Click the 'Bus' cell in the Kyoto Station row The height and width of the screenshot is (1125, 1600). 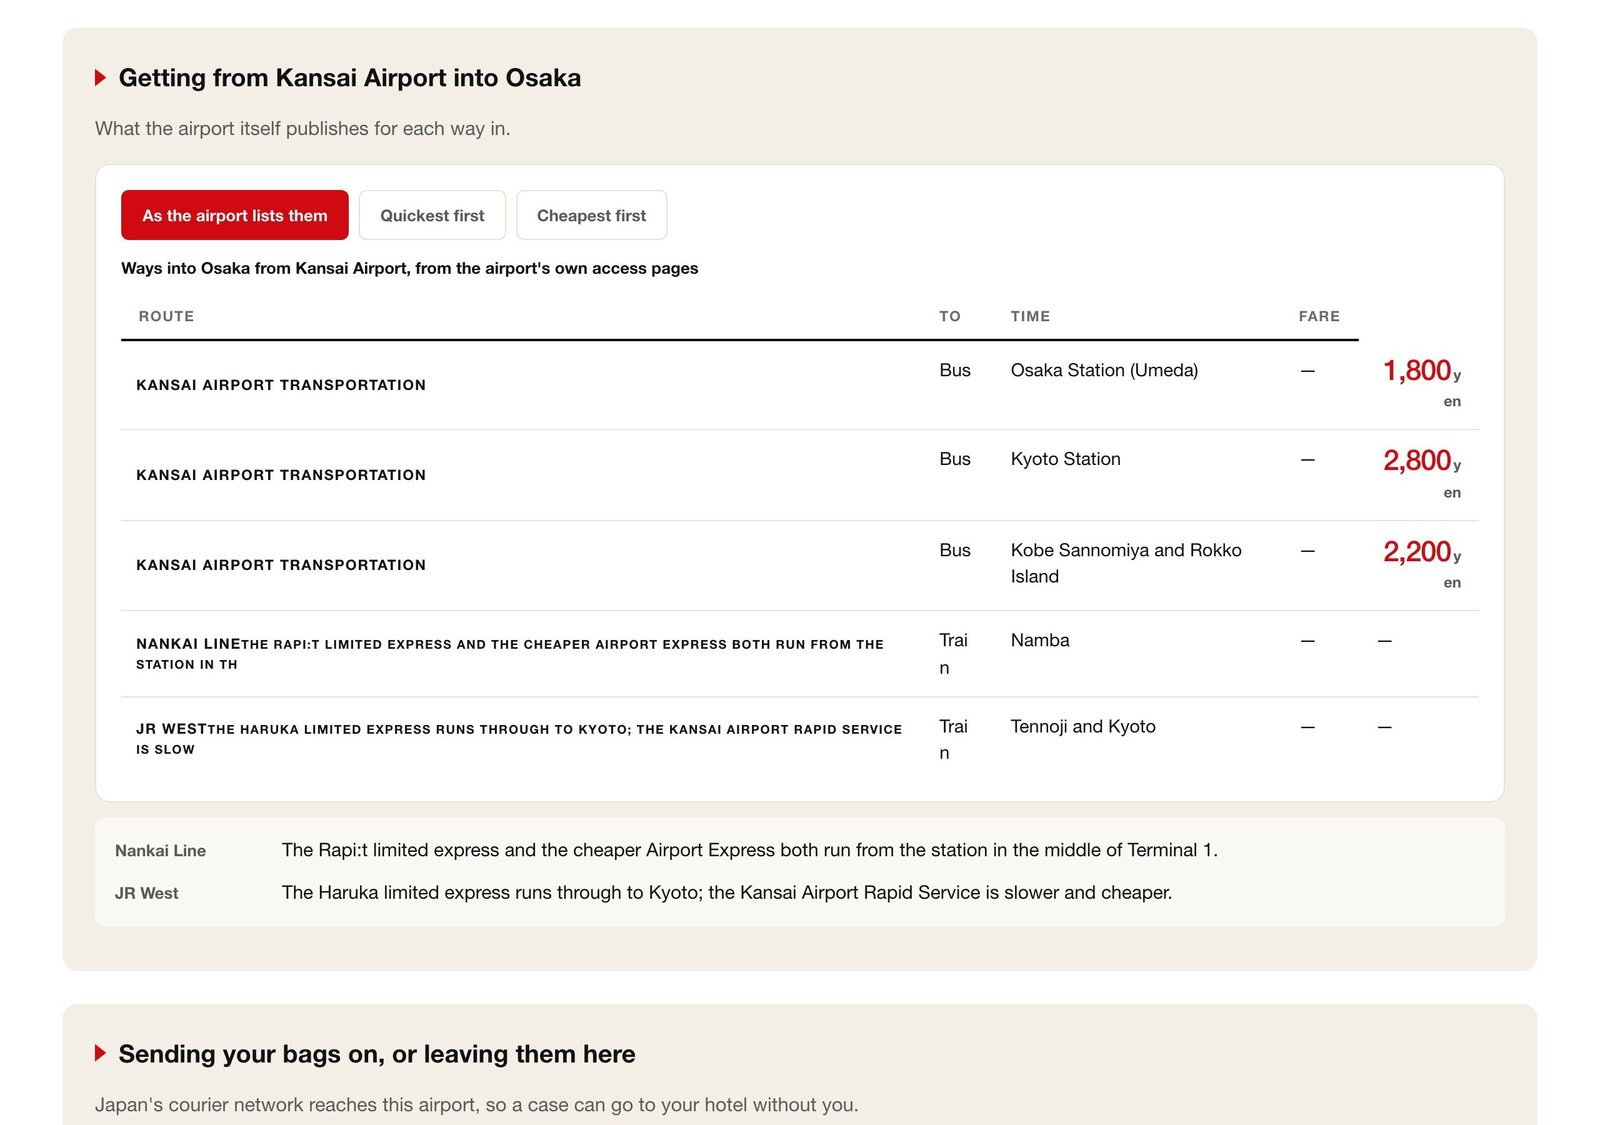click(x=955, y=459)
